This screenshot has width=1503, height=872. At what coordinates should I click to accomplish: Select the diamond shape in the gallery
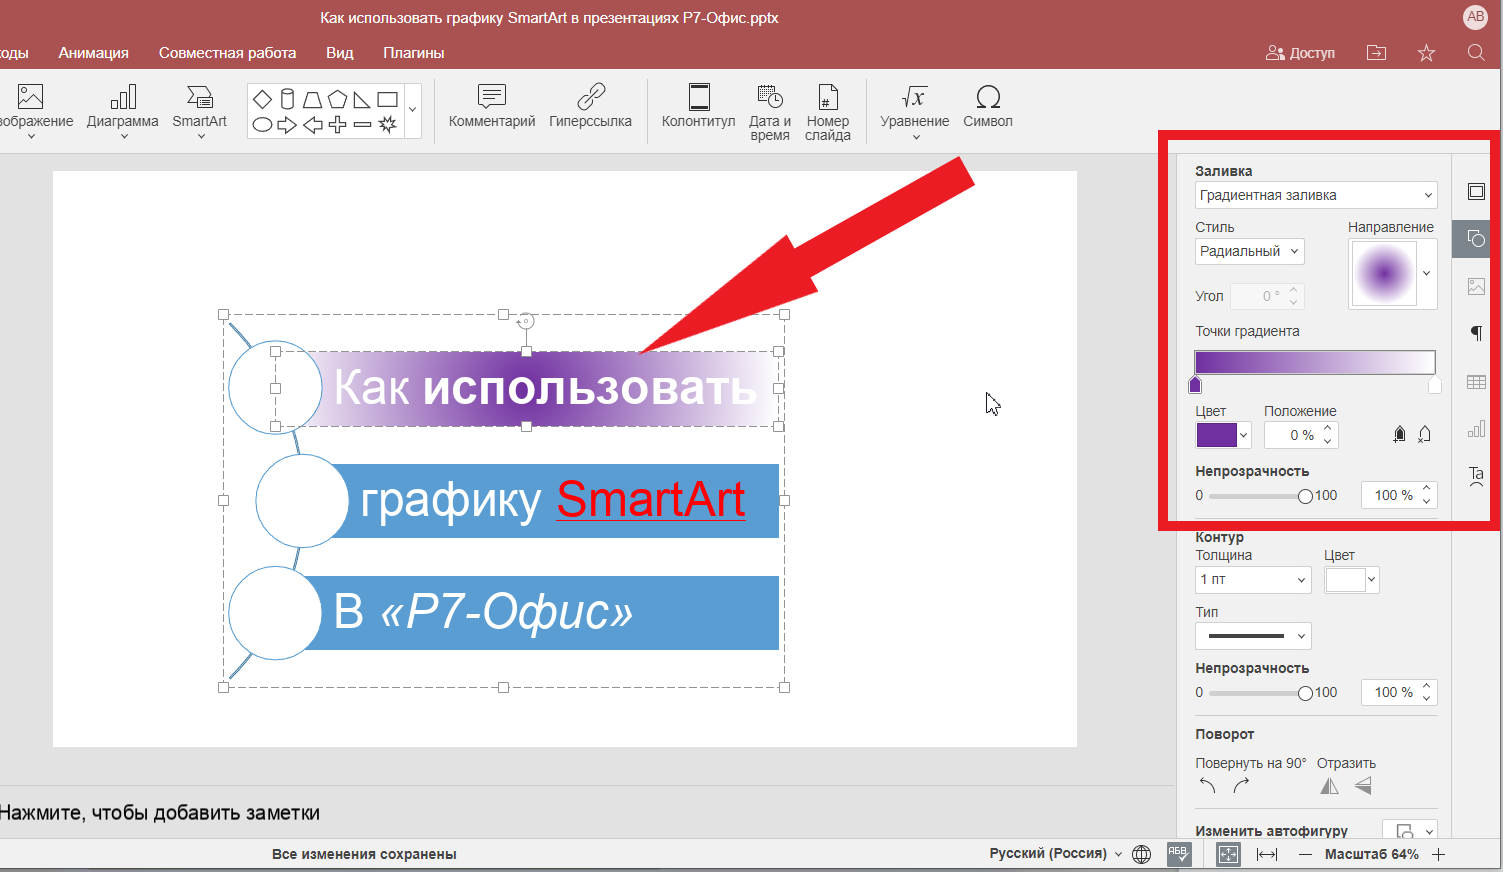click(262, 99)
